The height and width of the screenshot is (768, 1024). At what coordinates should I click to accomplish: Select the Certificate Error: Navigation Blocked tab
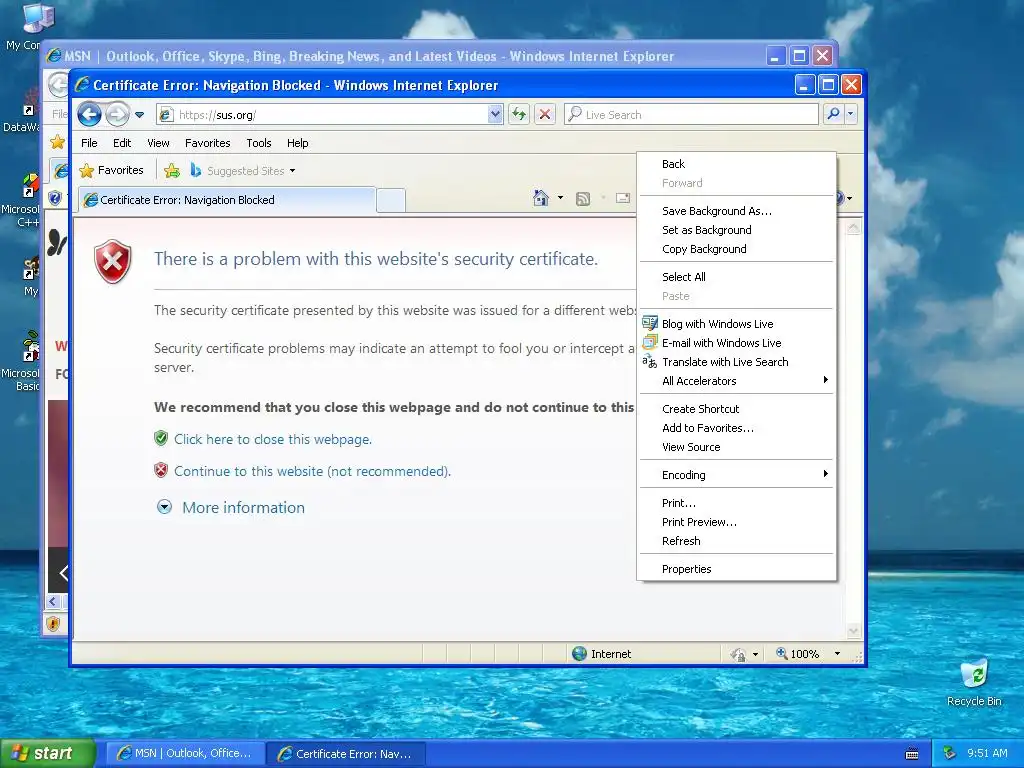[x=227, y=200]
